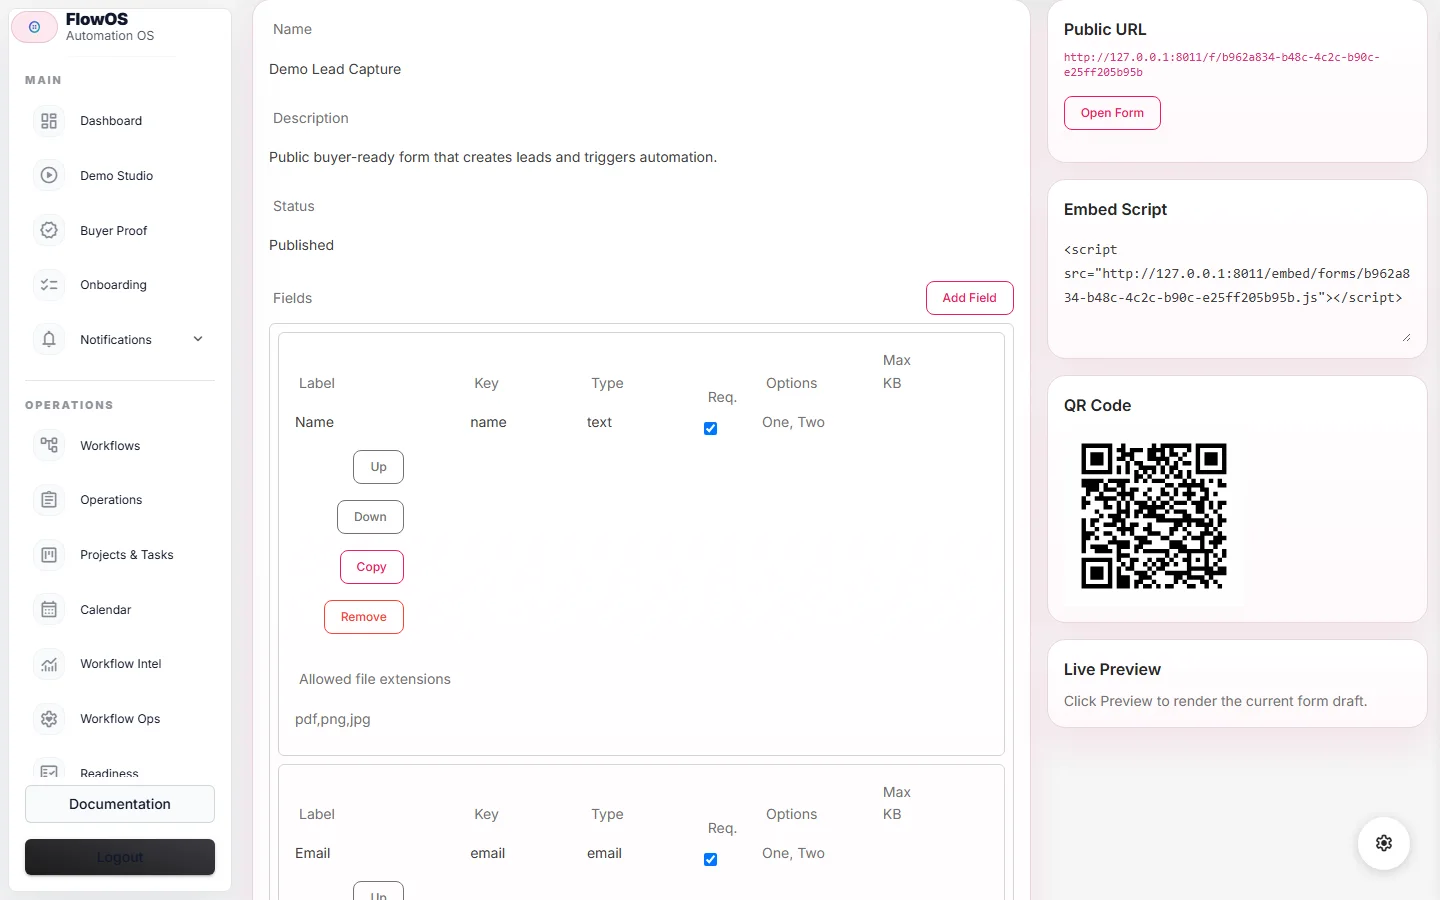Image resolution: width=1440 pixels, height=900 pixels.
Task: Click the Status field showing Published
Action: click(x=641, y=245)
